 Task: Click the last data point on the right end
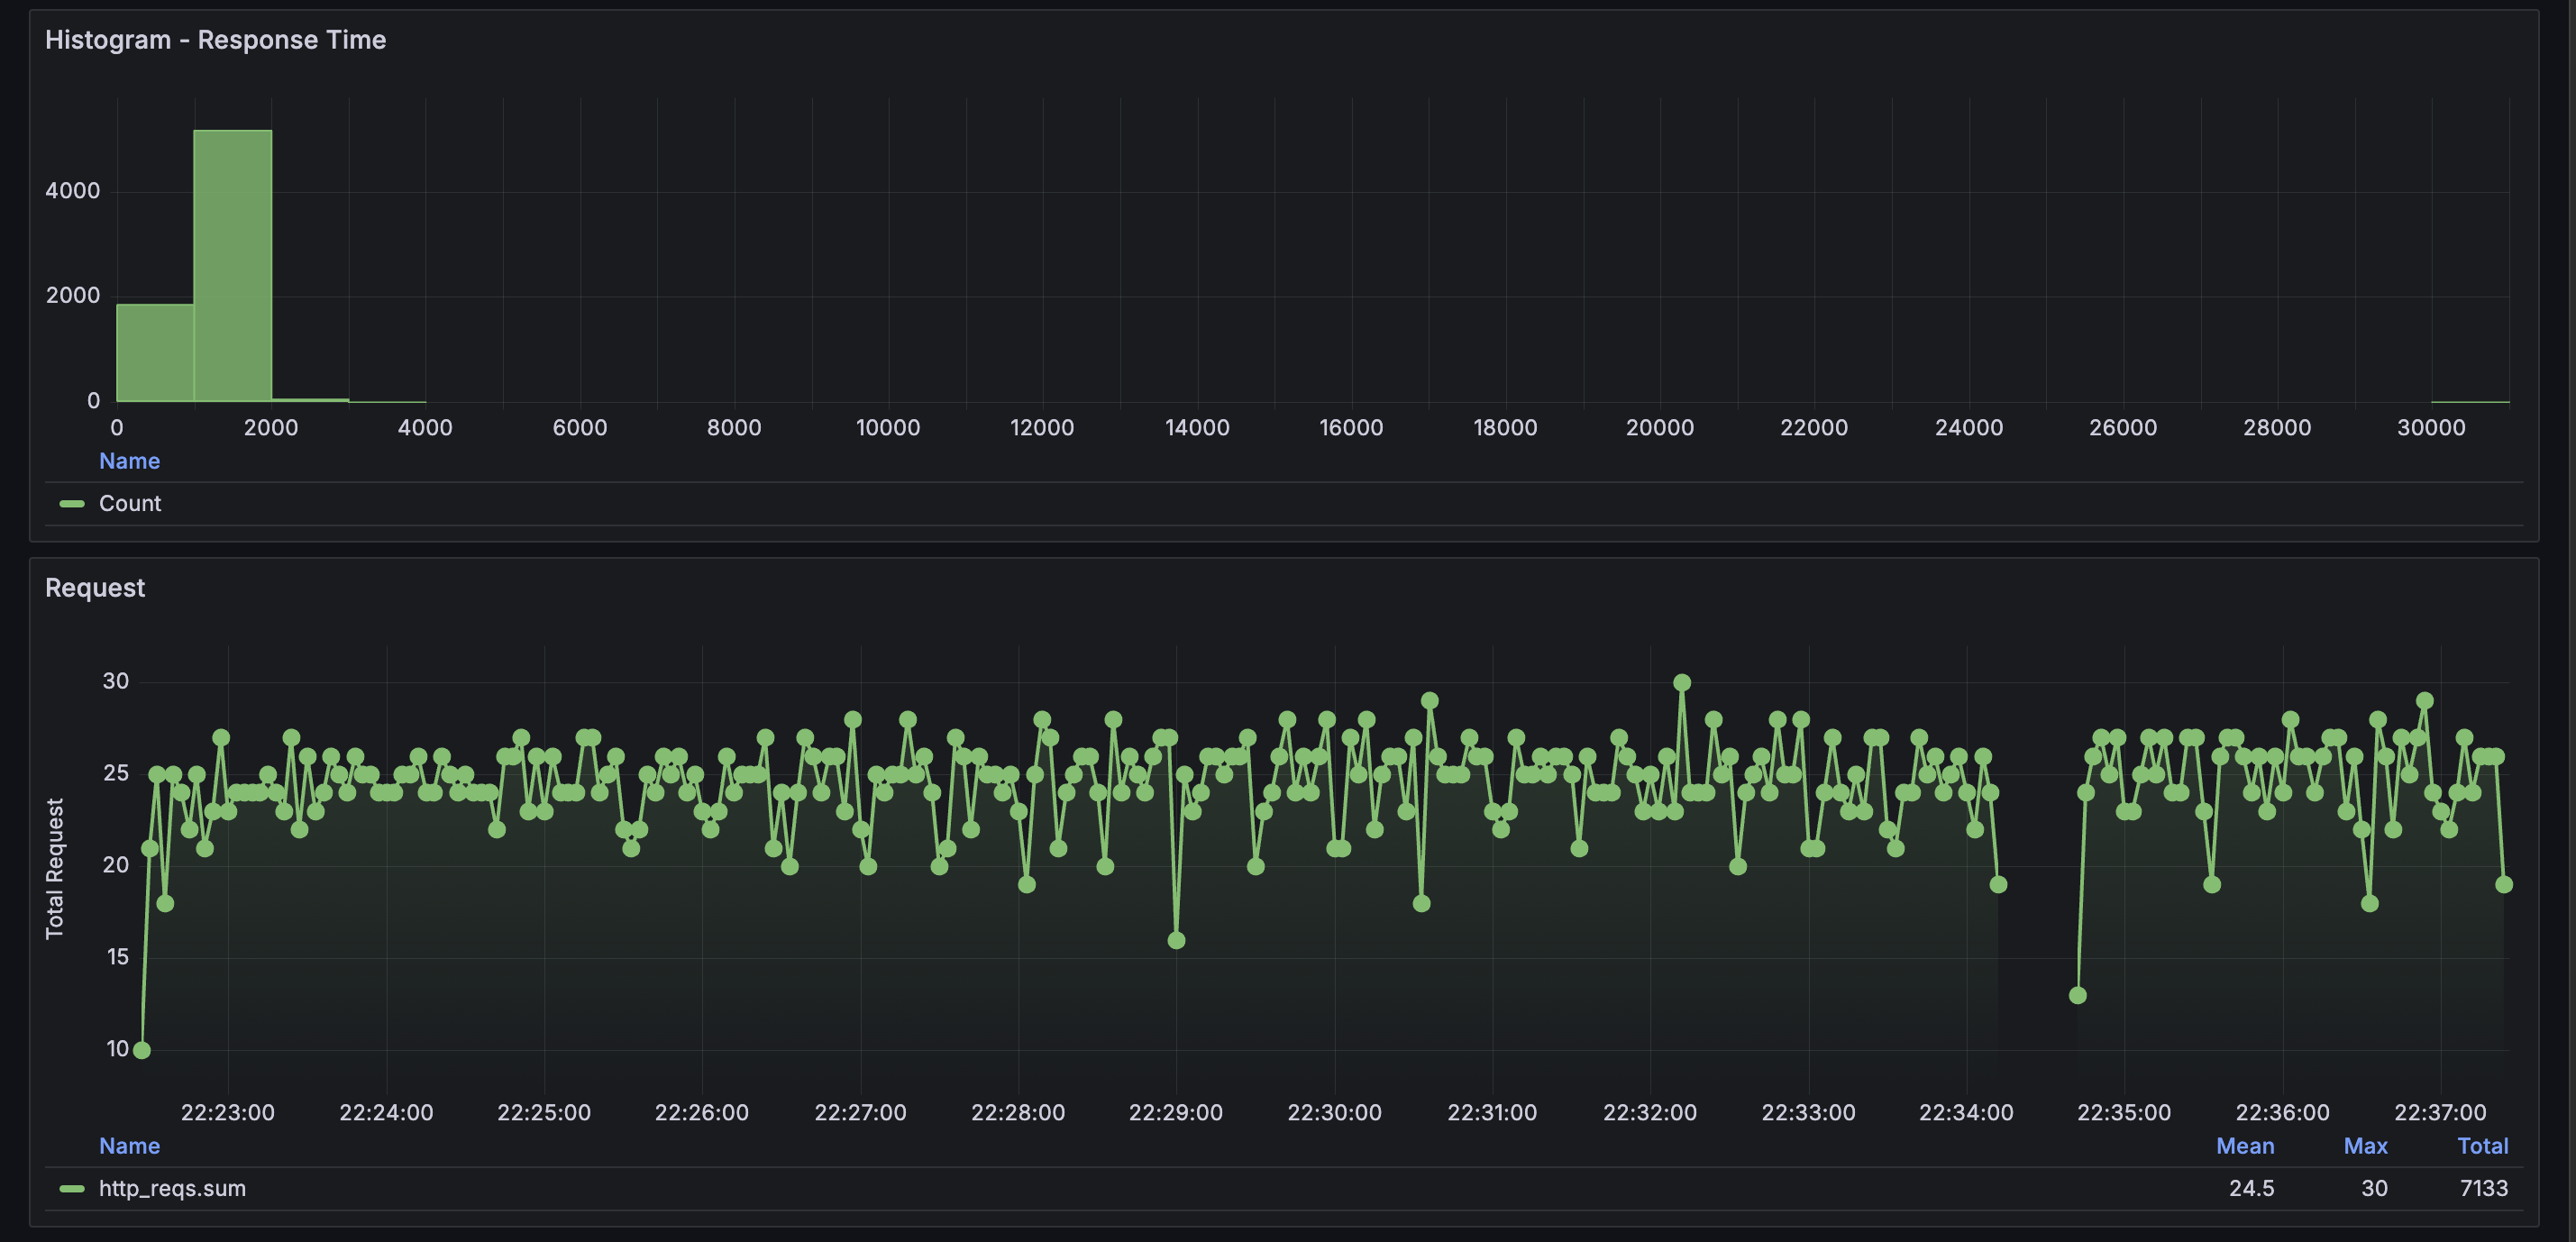[x=2504, y=884]
